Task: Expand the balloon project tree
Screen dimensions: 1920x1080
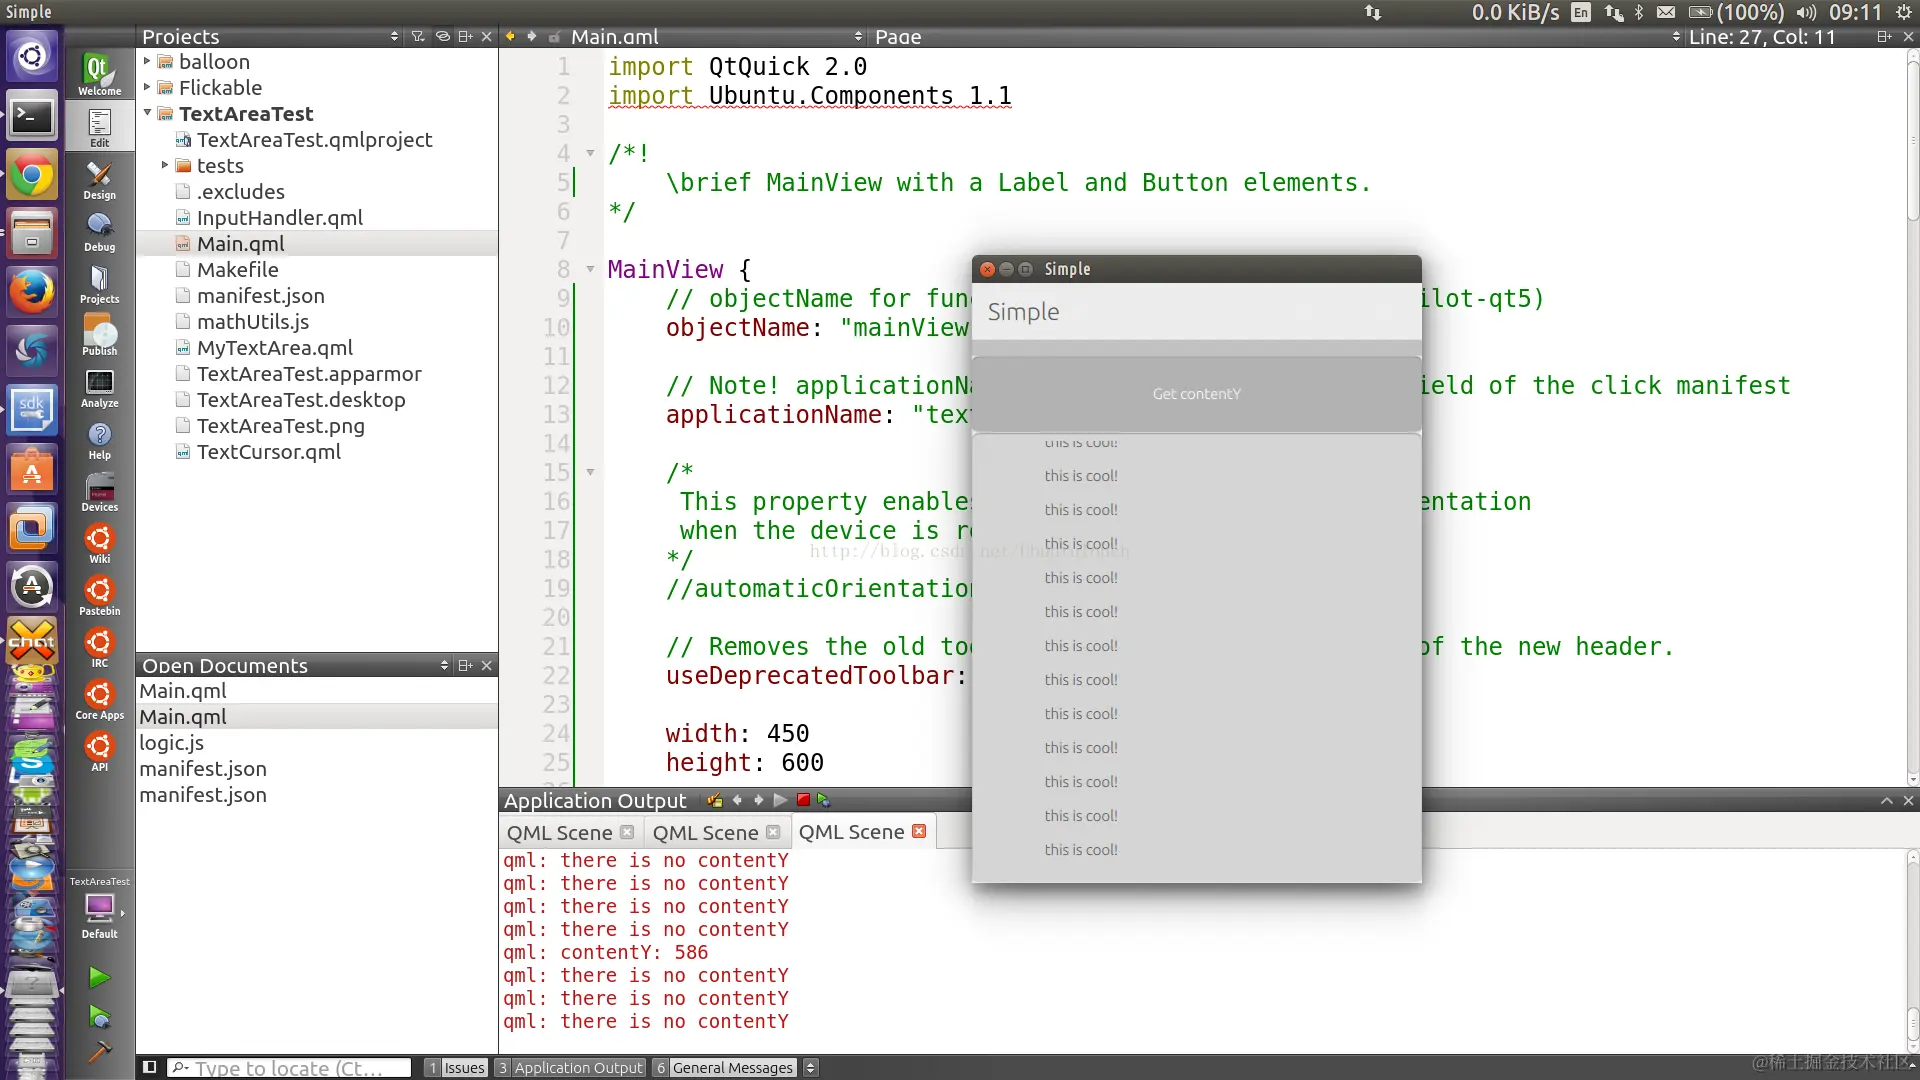Action: point(147,61)
